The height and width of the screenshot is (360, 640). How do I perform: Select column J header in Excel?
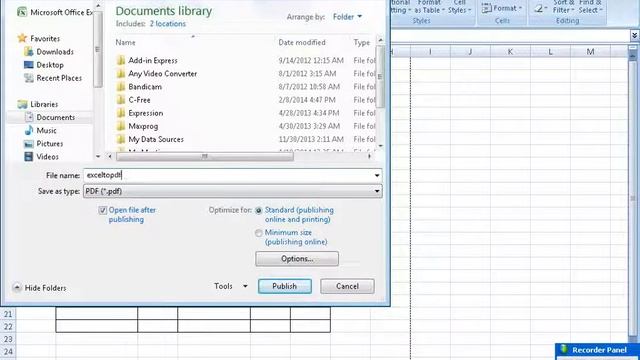pyautogui.click(x=470, y=52)
